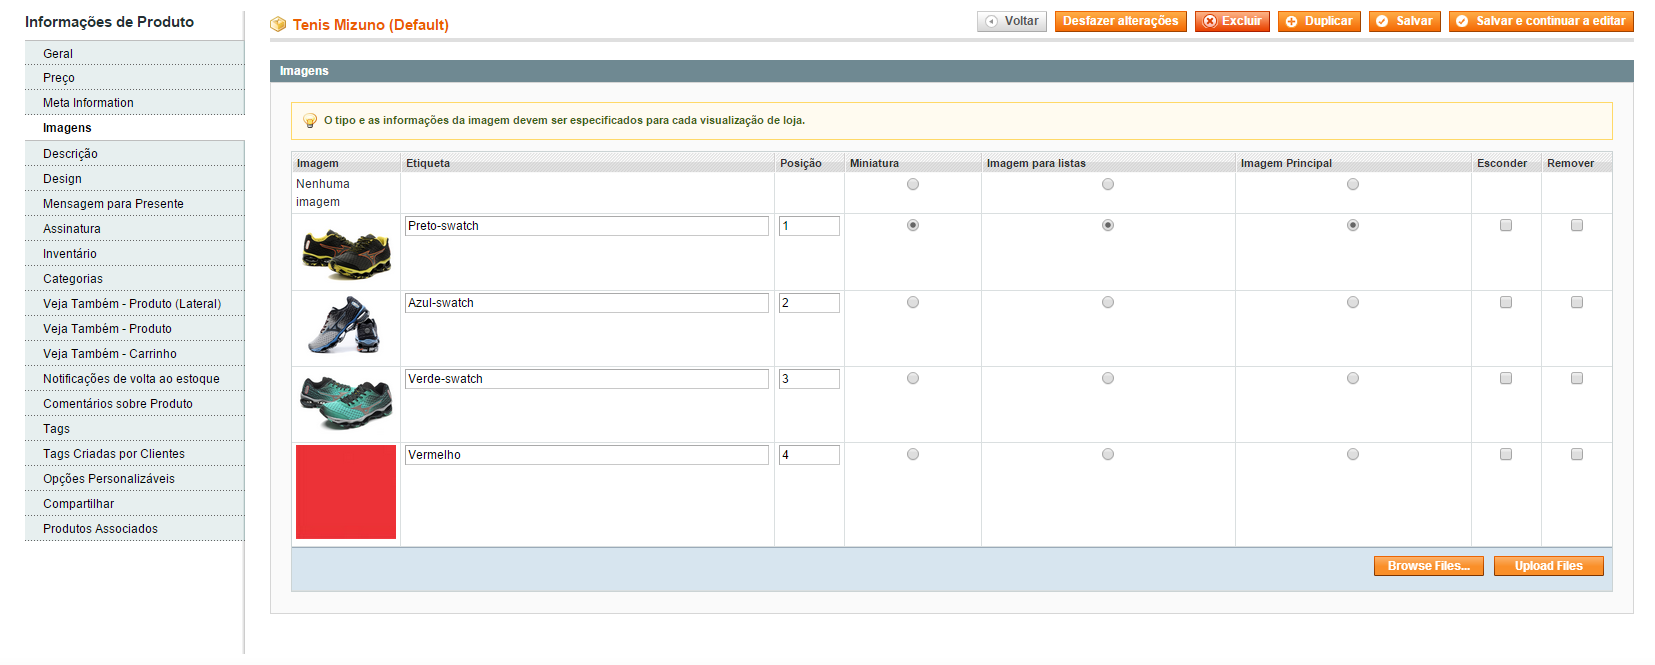Open the Geral tab
1655x665 pixels.
[134, 54]
